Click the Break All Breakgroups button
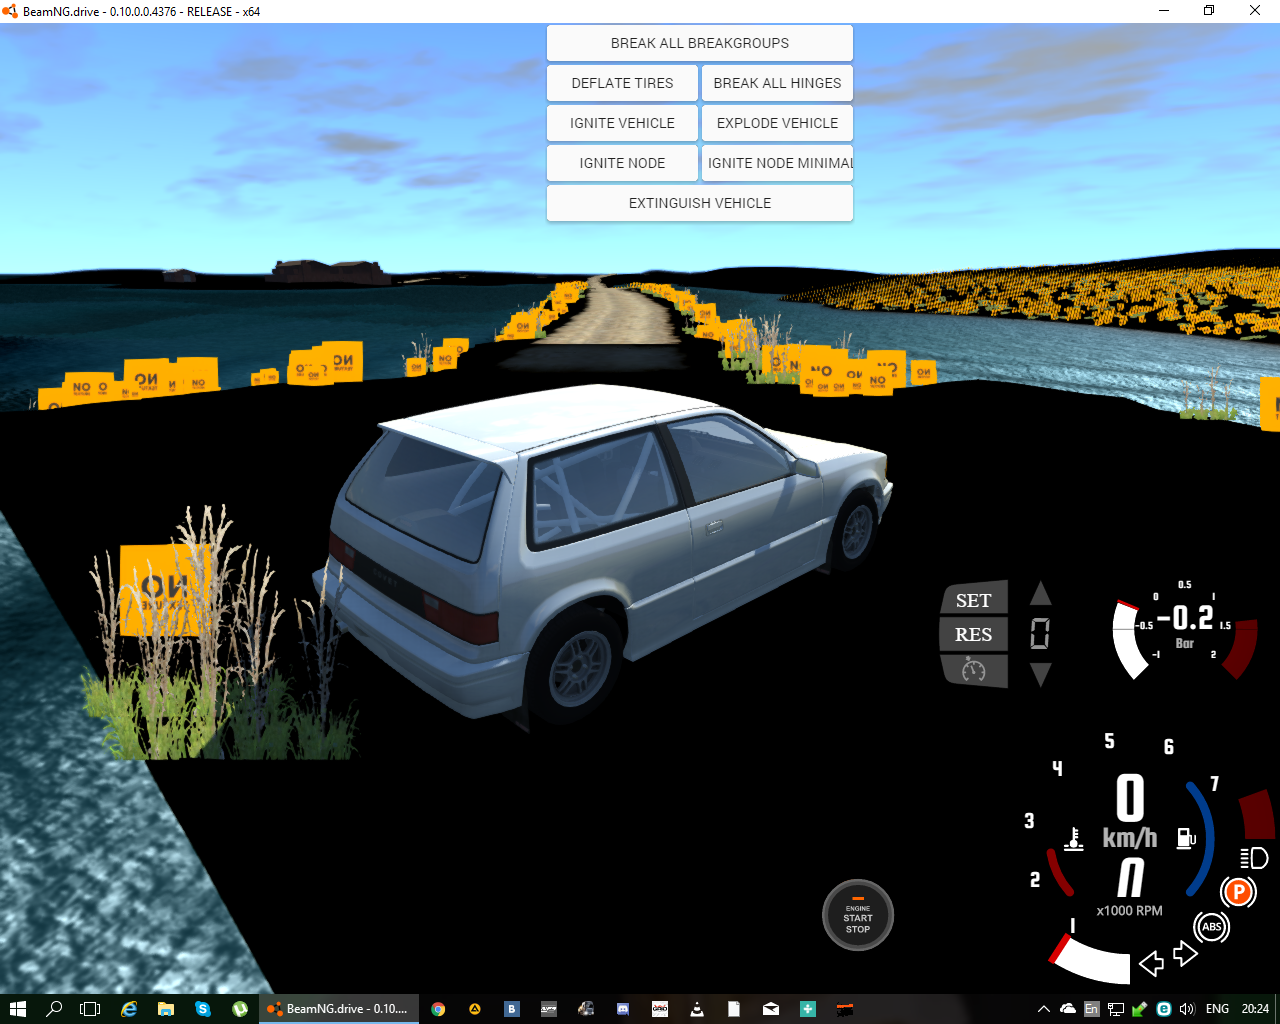Image resolution: width=1280 pixels, height=1024 pixels. click(700, 43)
